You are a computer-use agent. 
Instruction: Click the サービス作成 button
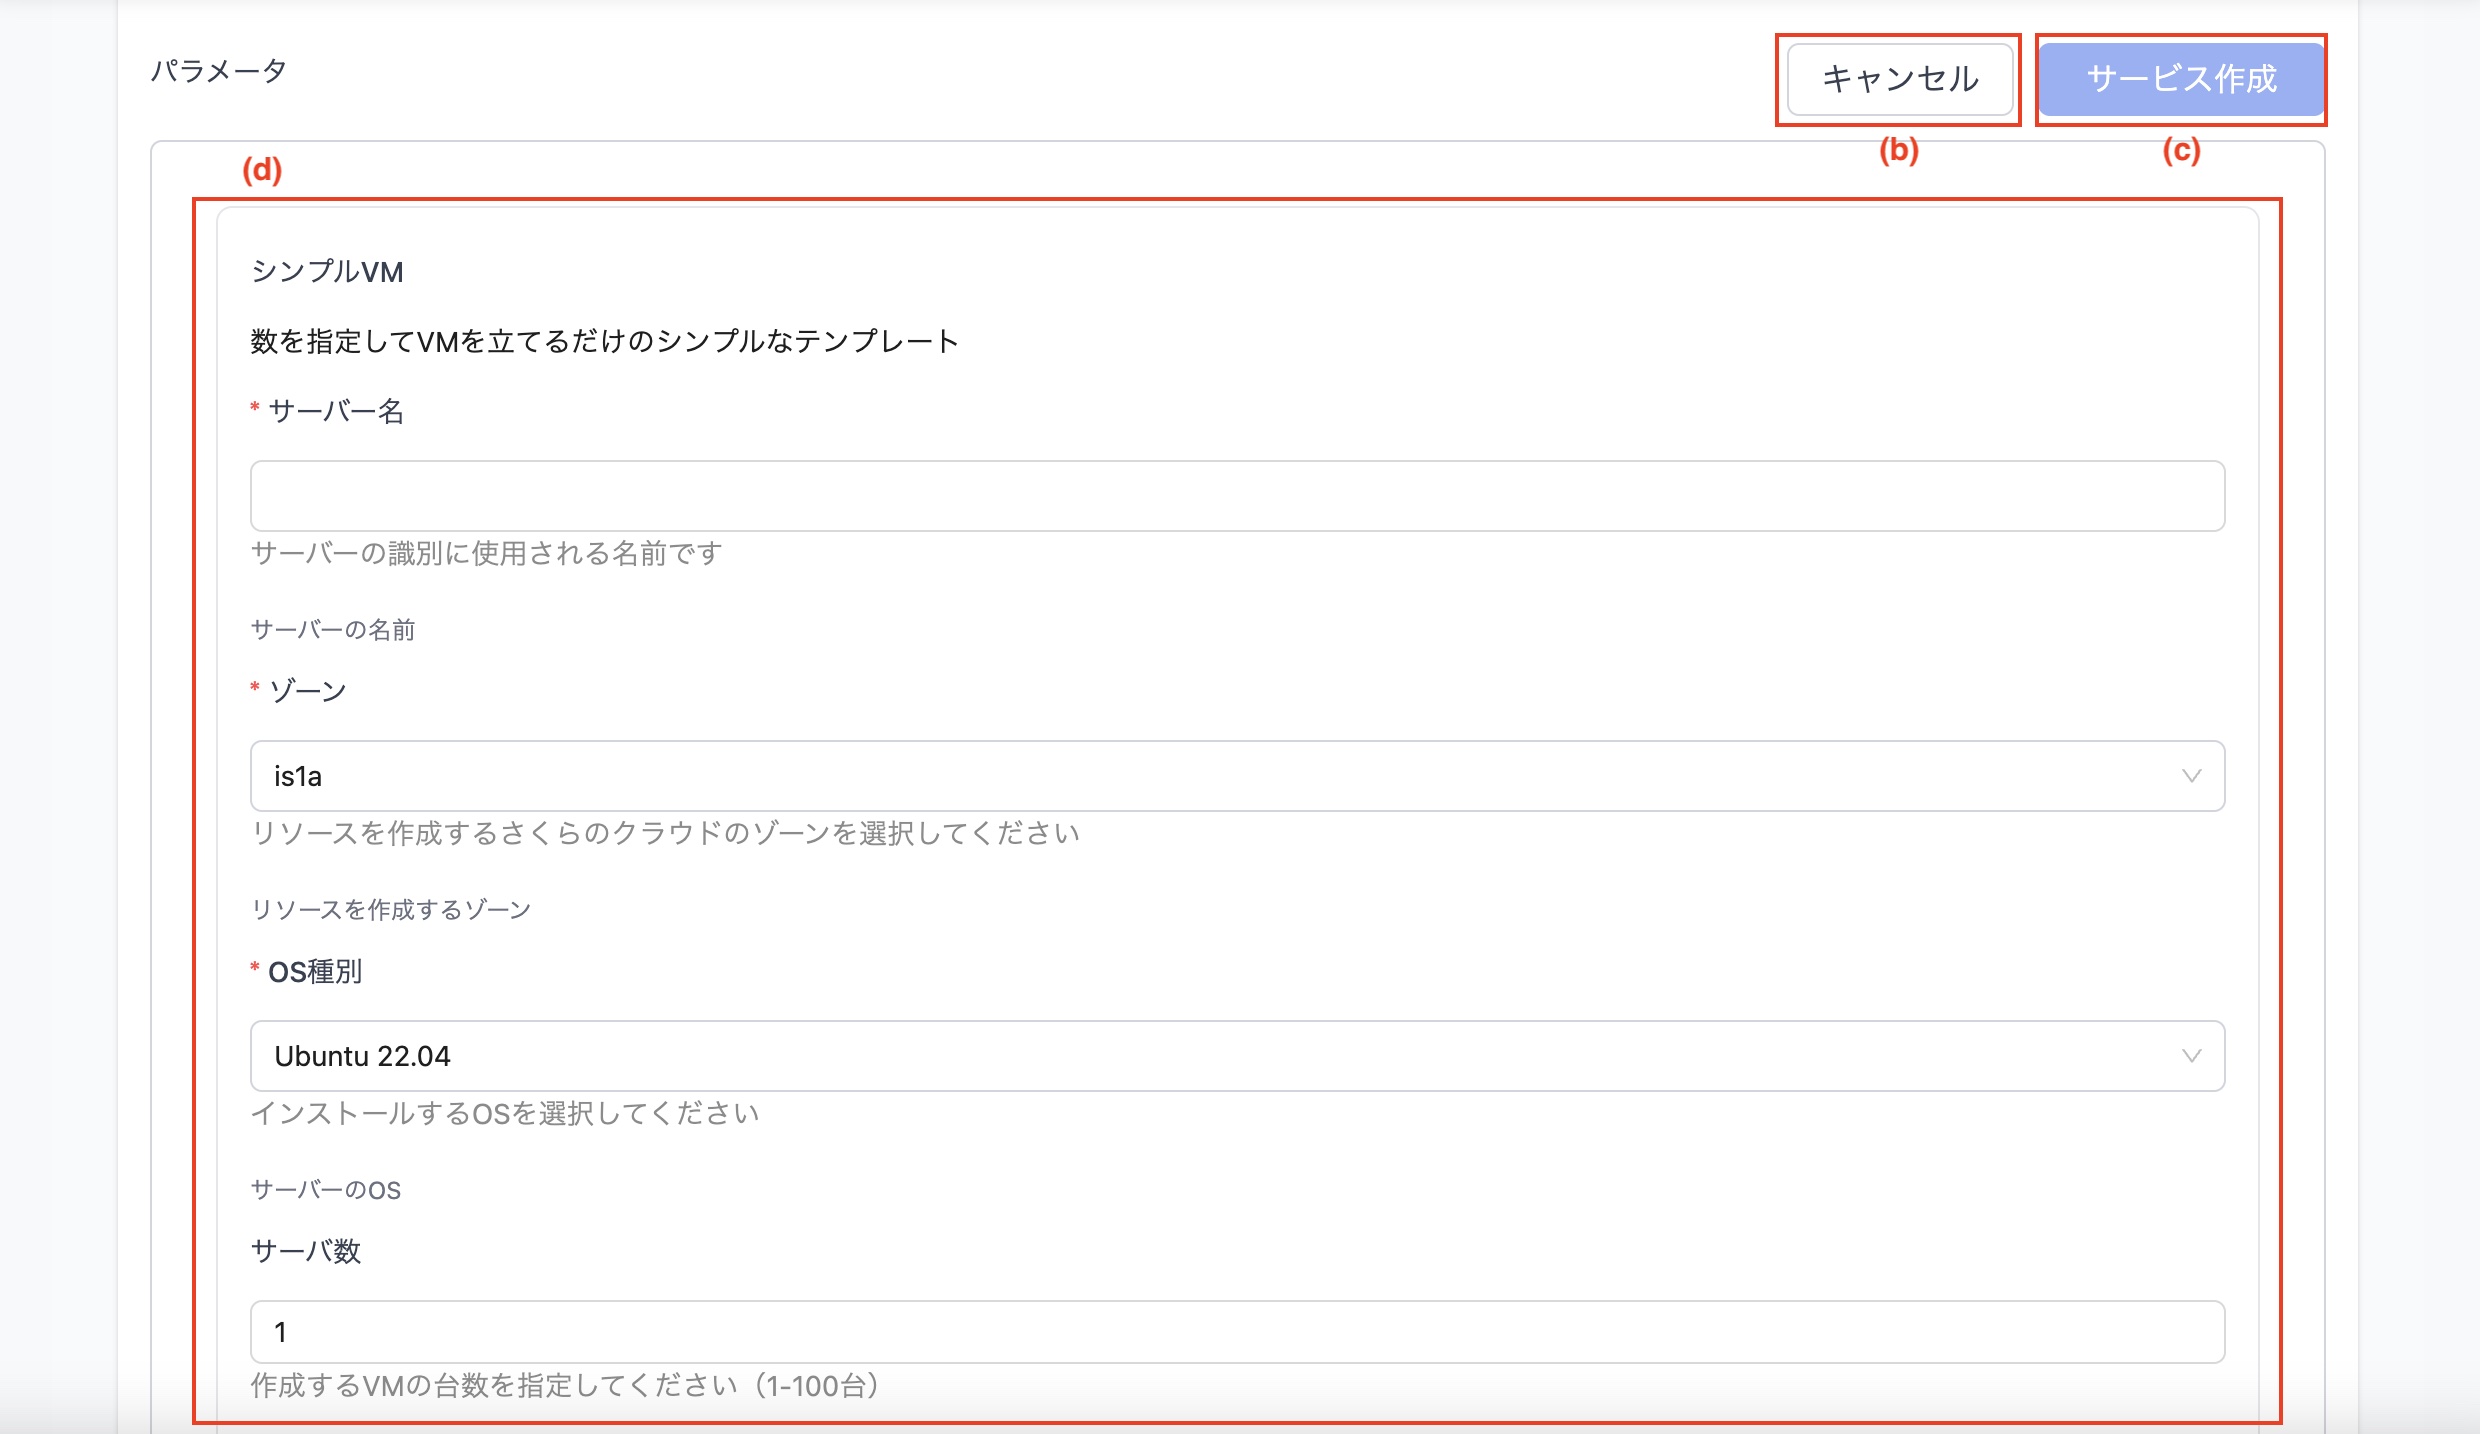[2181, 79]
